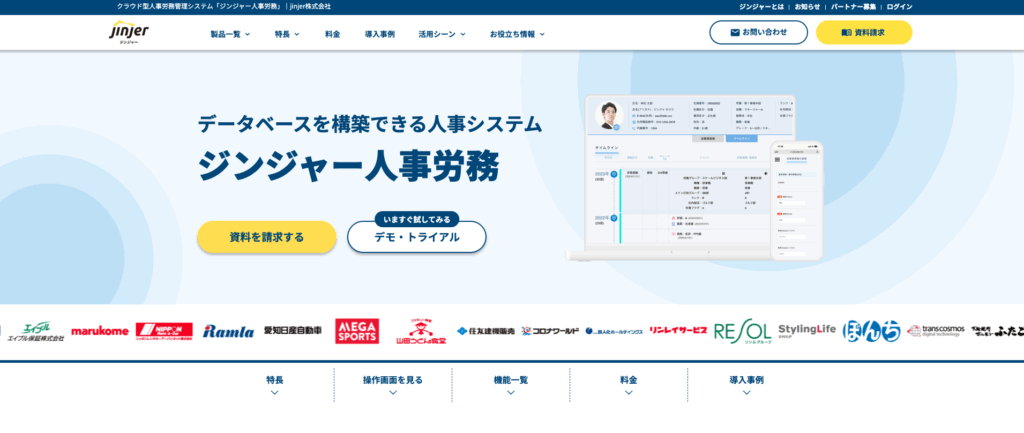The image size is (1024, 433).
Task: Jump to the 機能一覧 section
Action: (511, 385)
